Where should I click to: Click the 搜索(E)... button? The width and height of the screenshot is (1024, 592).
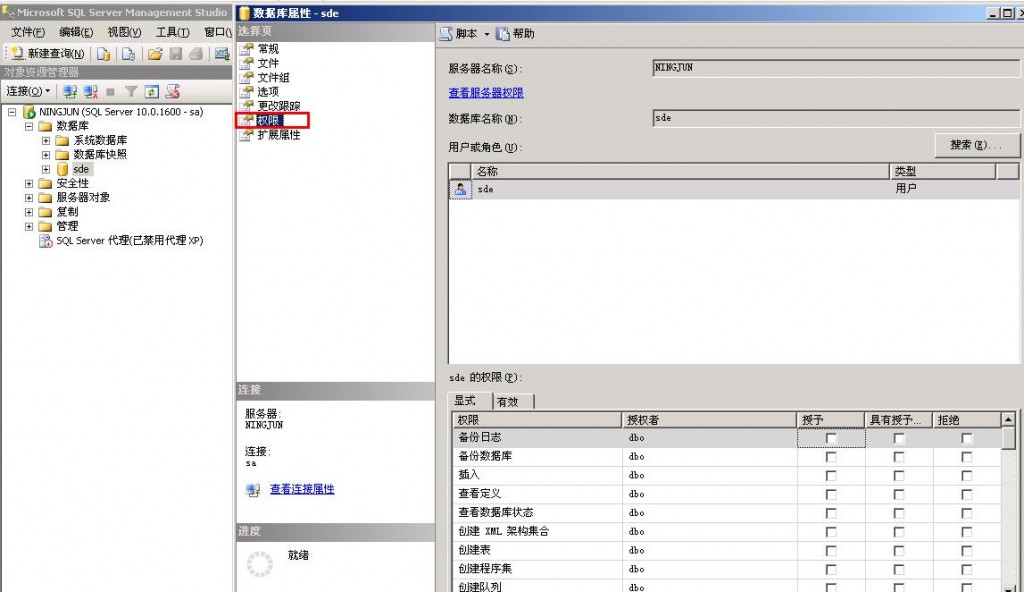tap(977, 145)
